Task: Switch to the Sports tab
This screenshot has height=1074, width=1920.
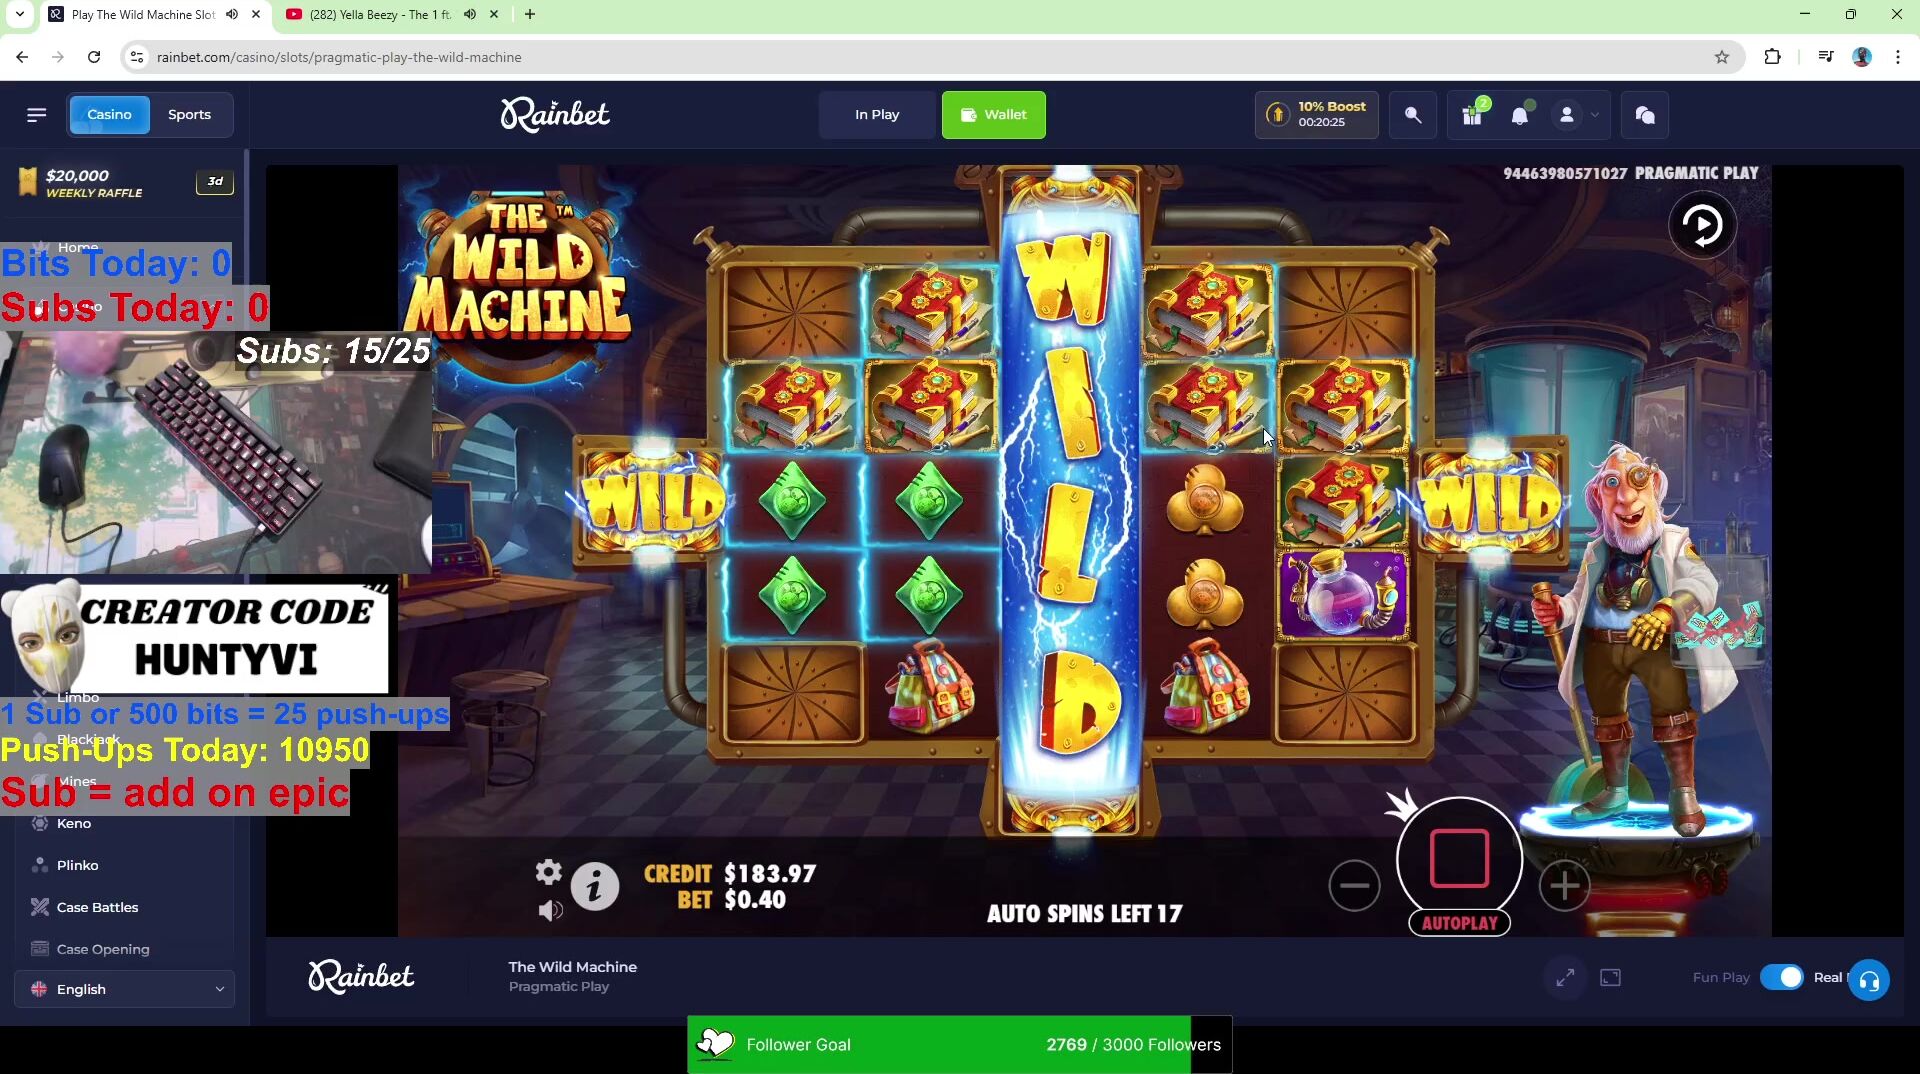Action: pyautogui.click(x=189, y=114)
